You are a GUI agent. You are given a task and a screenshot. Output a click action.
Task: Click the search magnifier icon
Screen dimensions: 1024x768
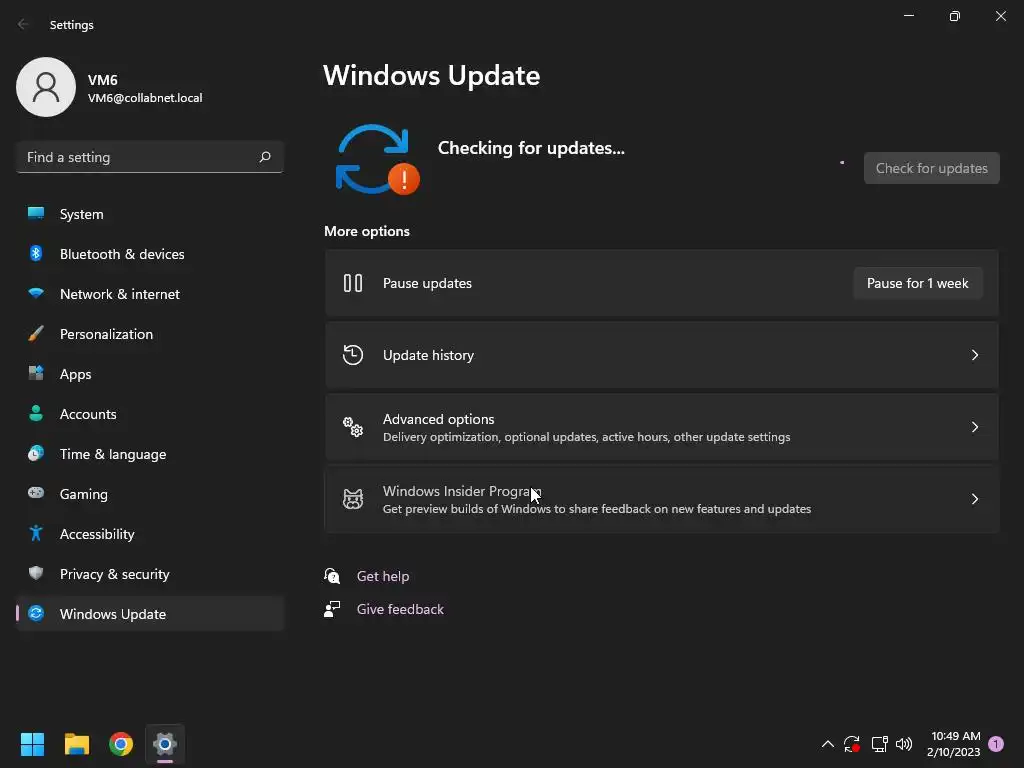264,157
